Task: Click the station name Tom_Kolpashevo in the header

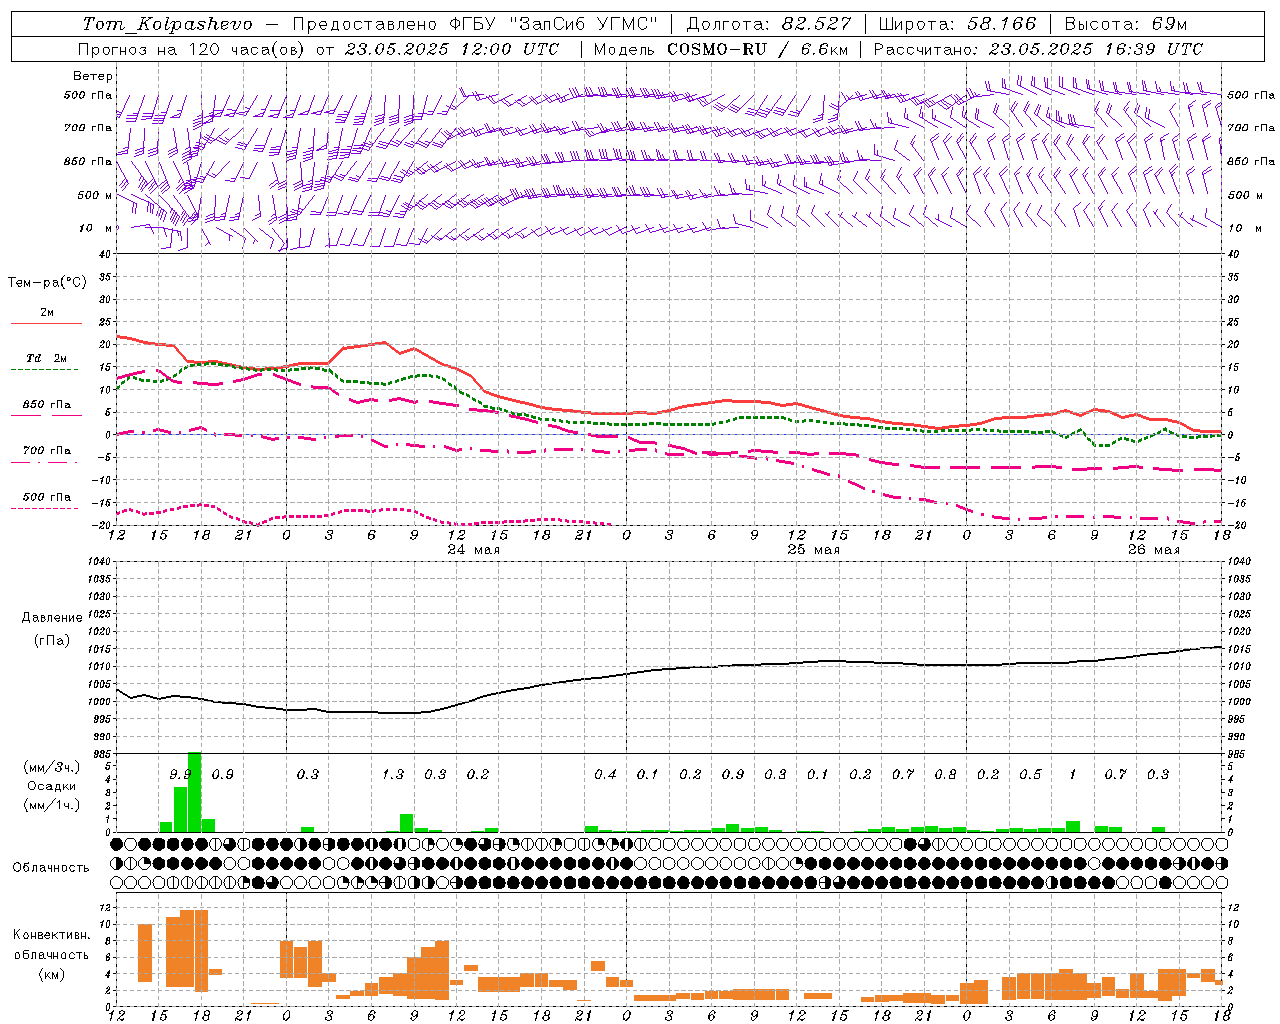Action: [167, 24]
